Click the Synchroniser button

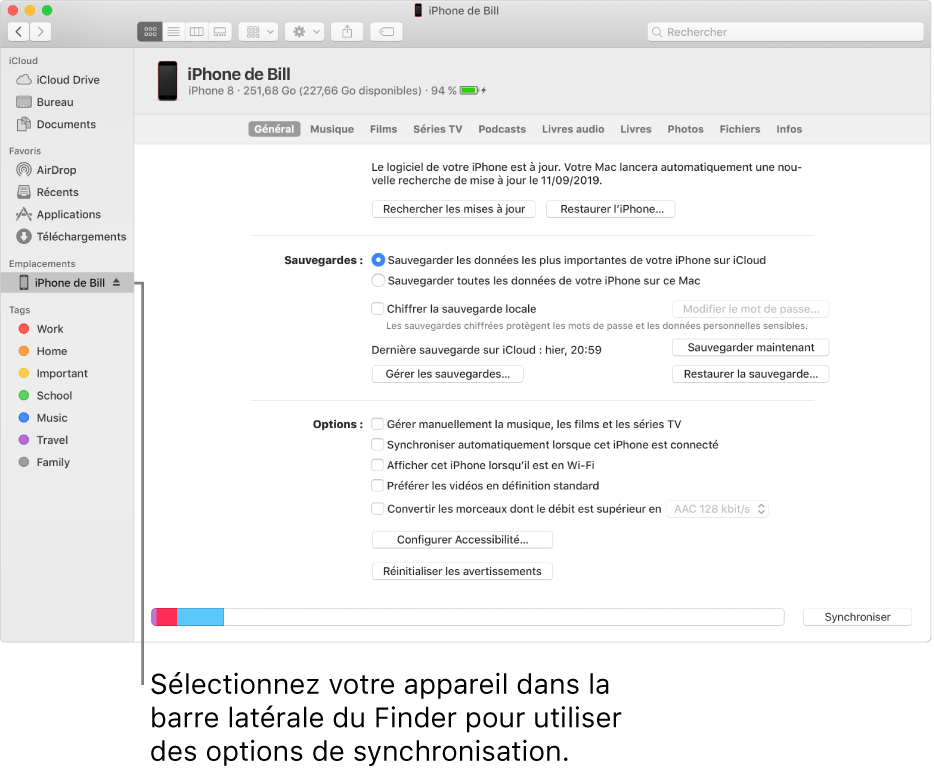[857, 617]
